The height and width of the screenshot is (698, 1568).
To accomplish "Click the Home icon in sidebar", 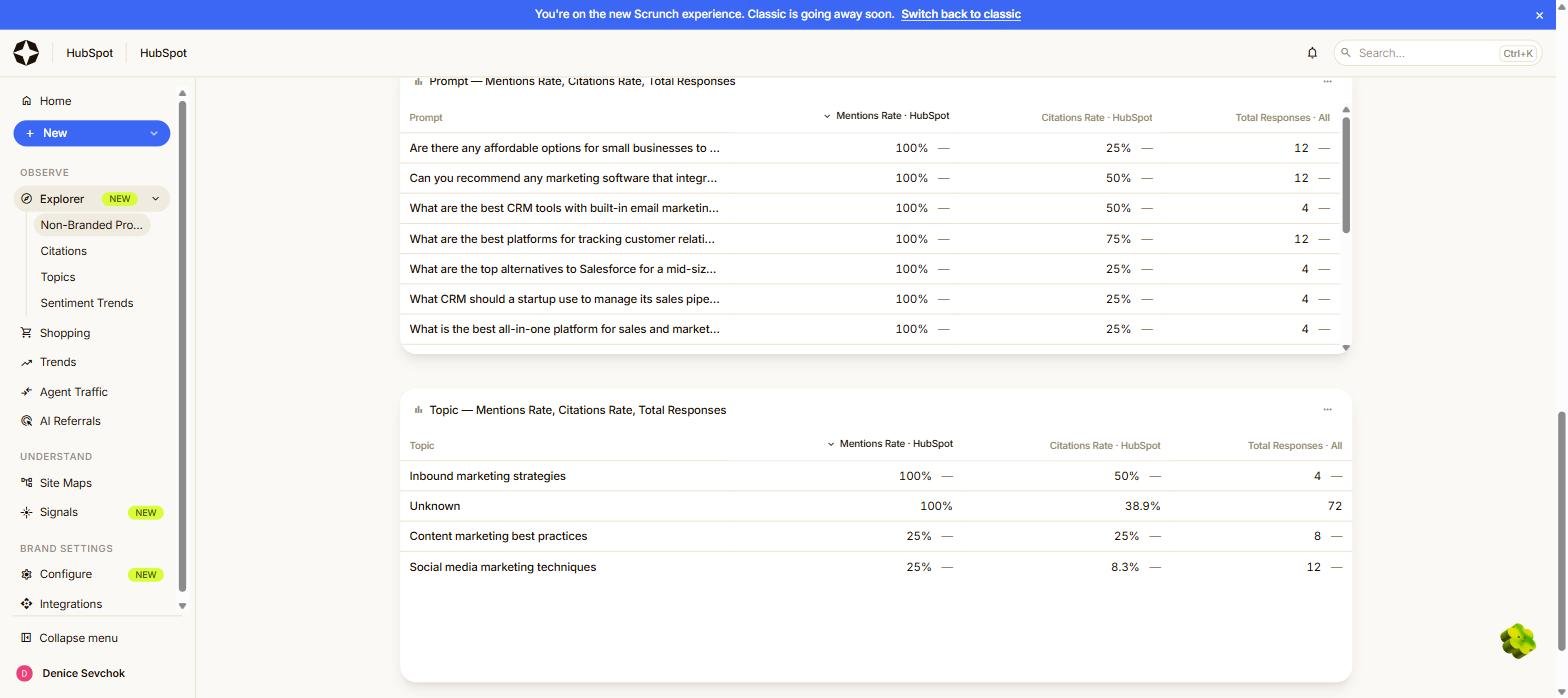I will (26, 101).
